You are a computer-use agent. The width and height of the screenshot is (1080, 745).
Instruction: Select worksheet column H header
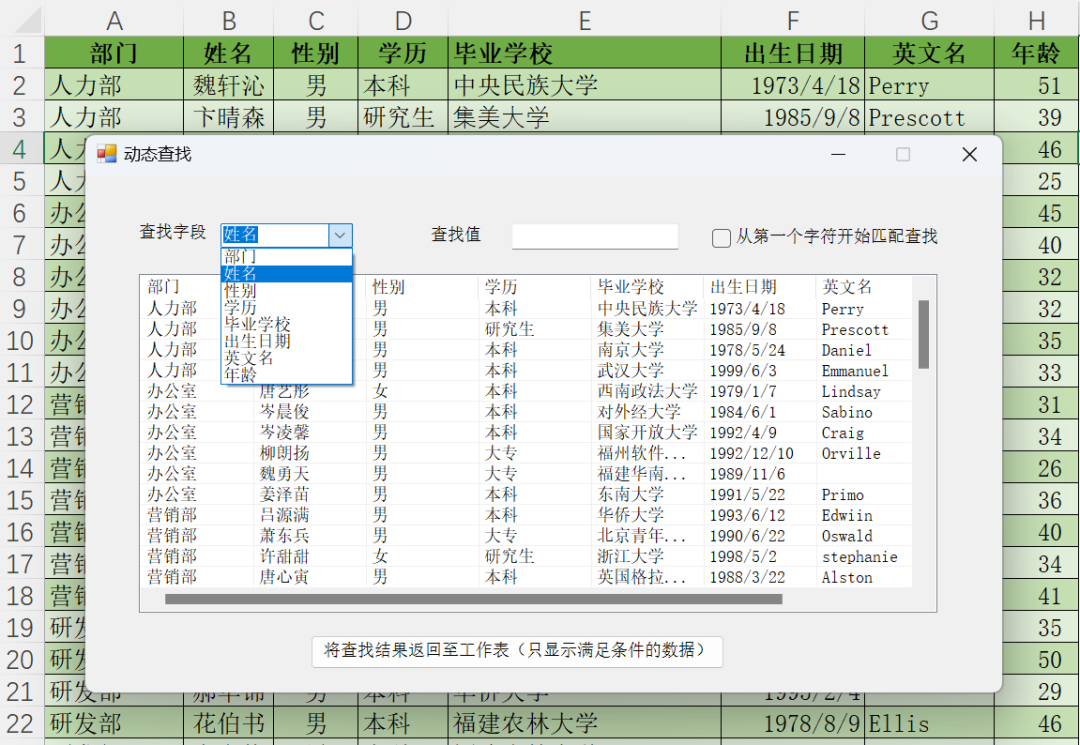point(1037,19)
